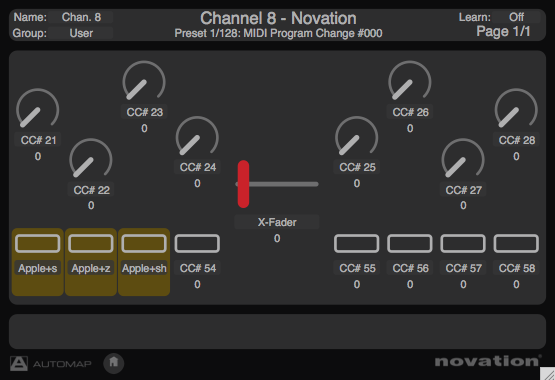This screenshot has width=555, height=380.
Task: Click the CC# 23 rotary knob
Action: (x=144, y=81)
